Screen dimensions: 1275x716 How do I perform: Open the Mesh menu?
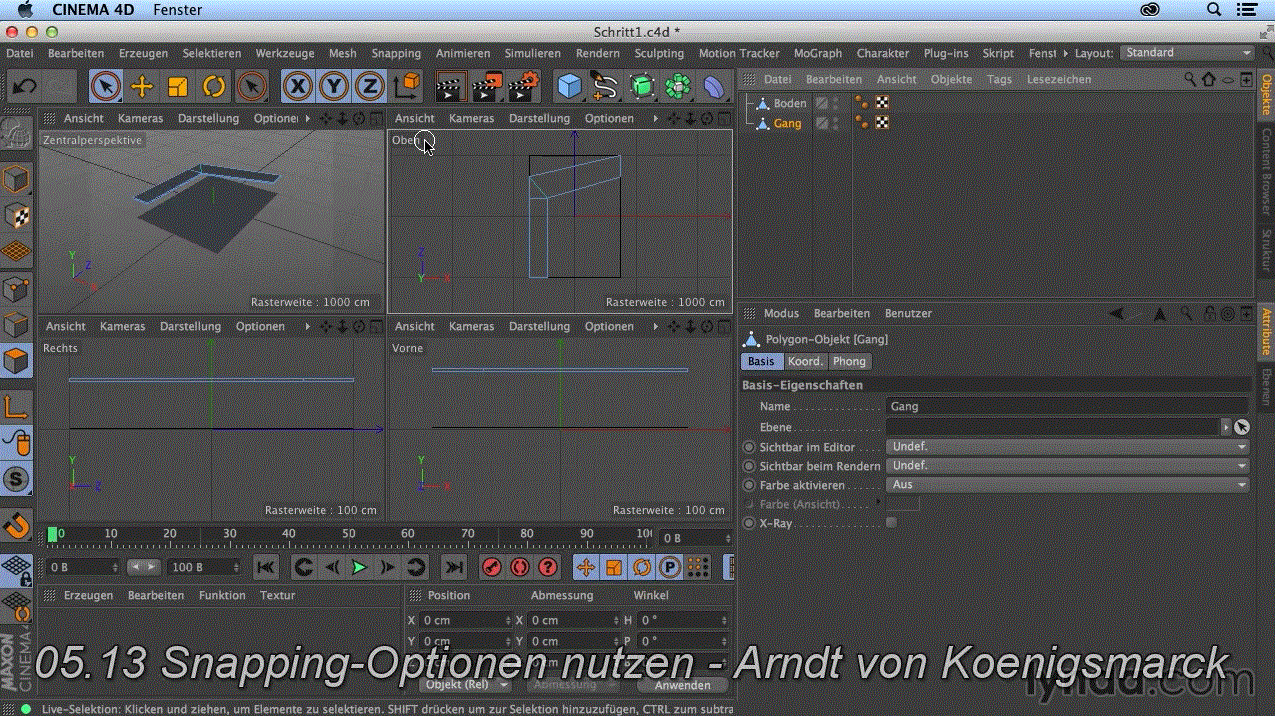pyautogui.click(x=342, y=53)
